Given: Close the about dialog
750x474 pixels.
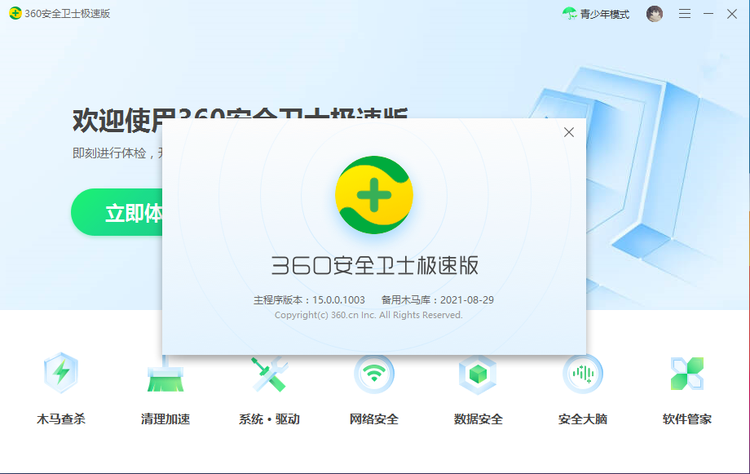Looking at the screenshot, I should (569, 132).
